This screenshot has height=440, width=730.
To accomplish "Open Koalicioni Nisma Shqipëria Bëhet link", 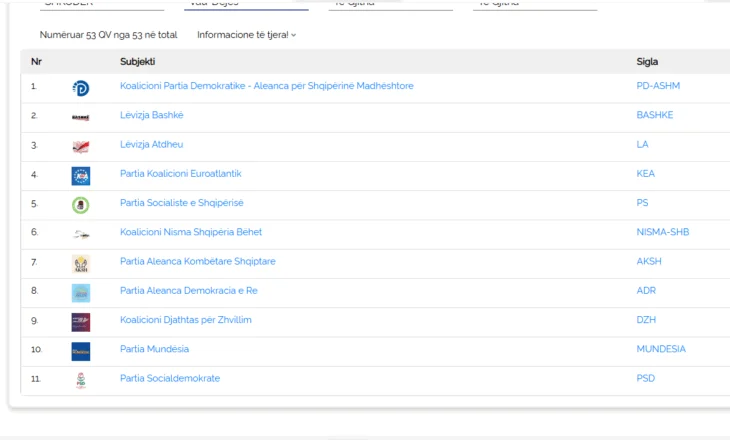I will coord(191,232).
